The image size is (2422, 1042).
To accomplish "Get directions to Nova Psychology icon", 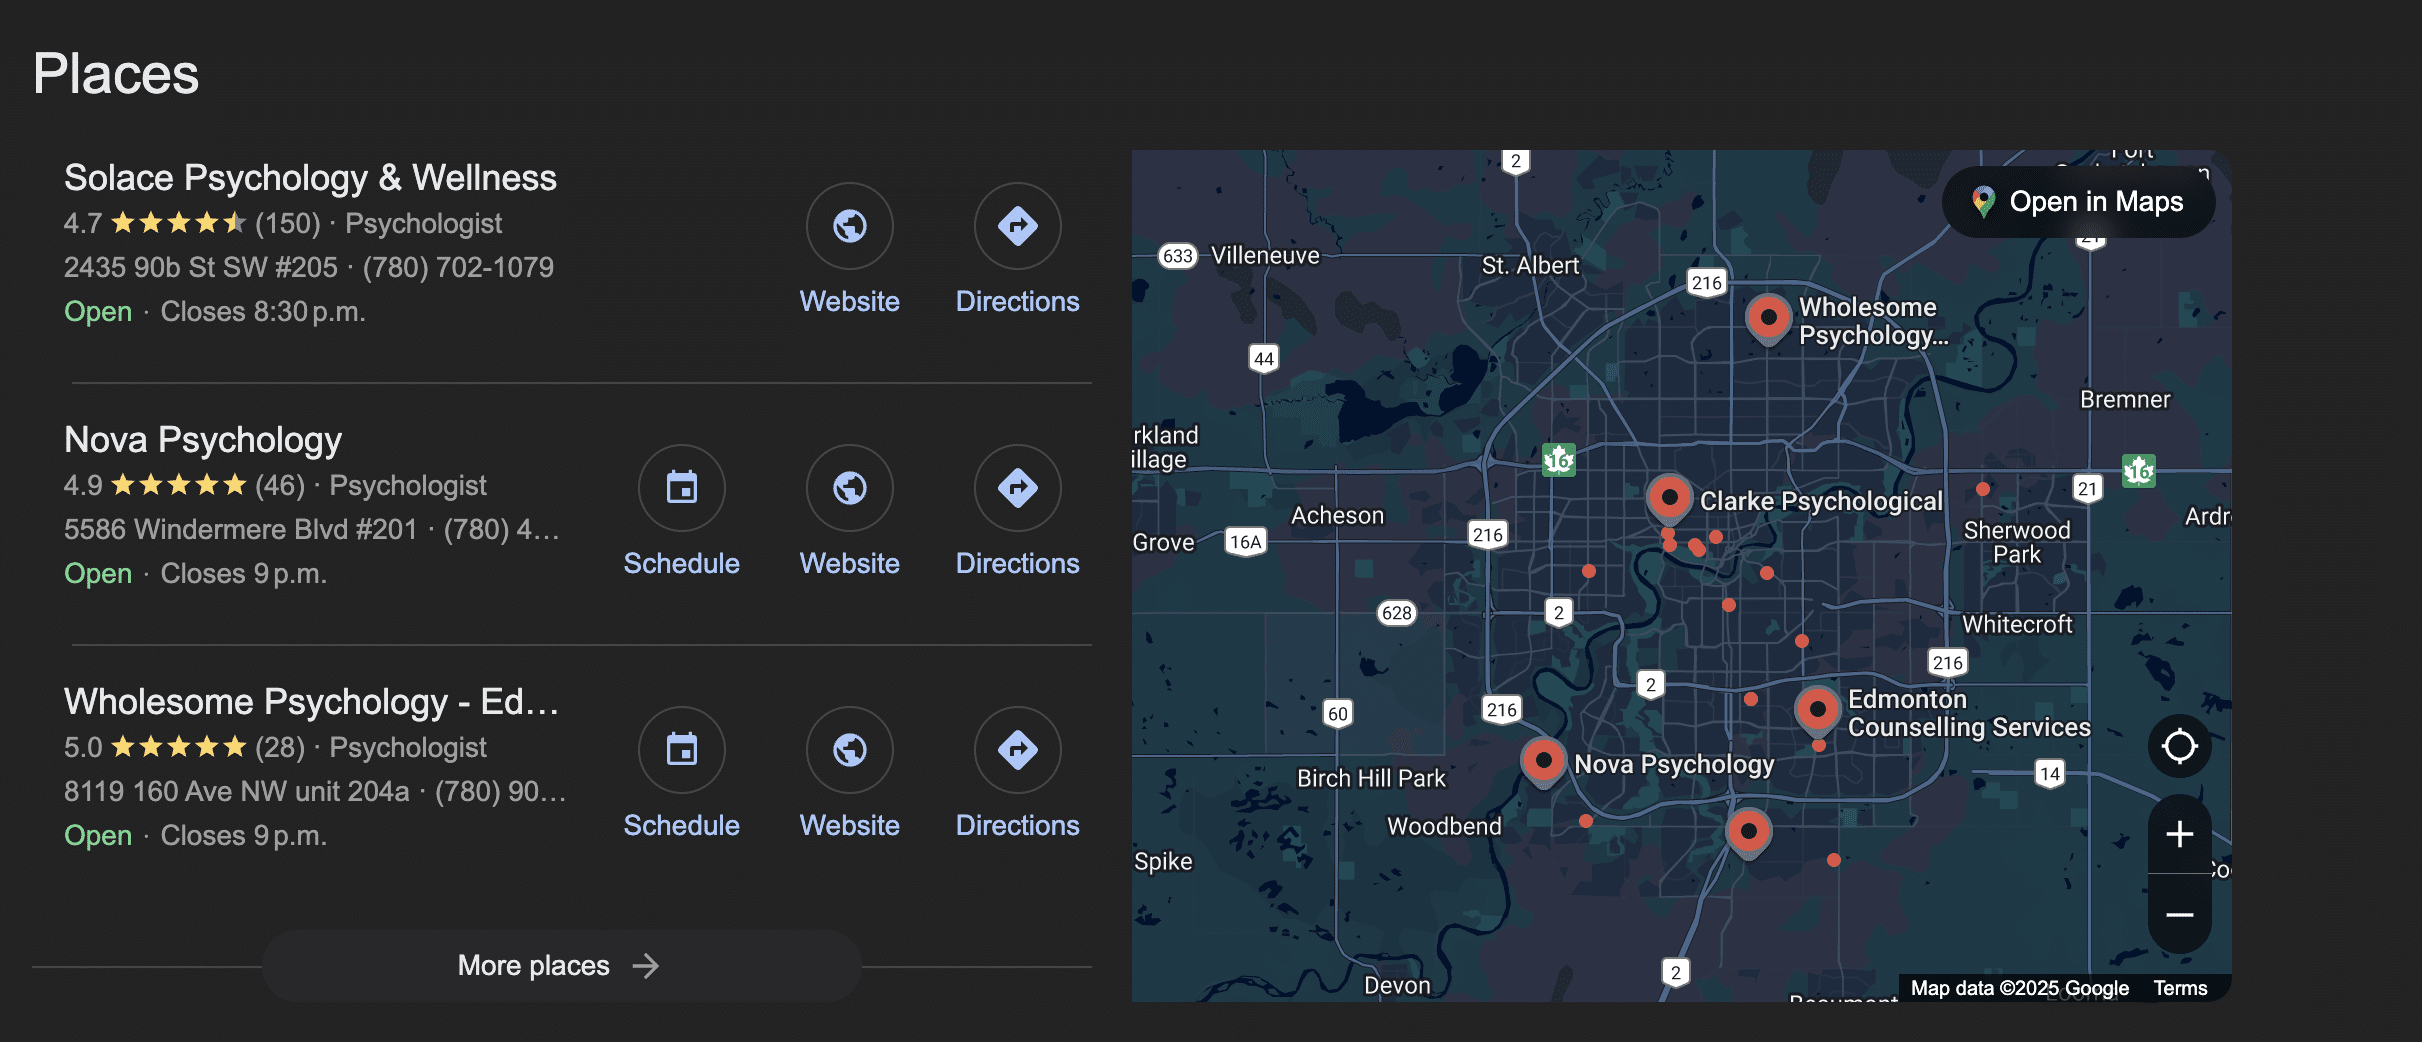I will [x=1018, y=488].
